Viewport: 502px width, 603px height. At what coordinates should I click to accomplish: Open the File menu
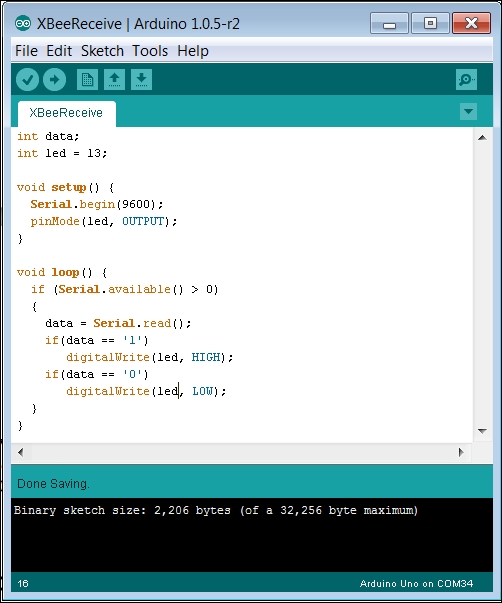(26, 51)
